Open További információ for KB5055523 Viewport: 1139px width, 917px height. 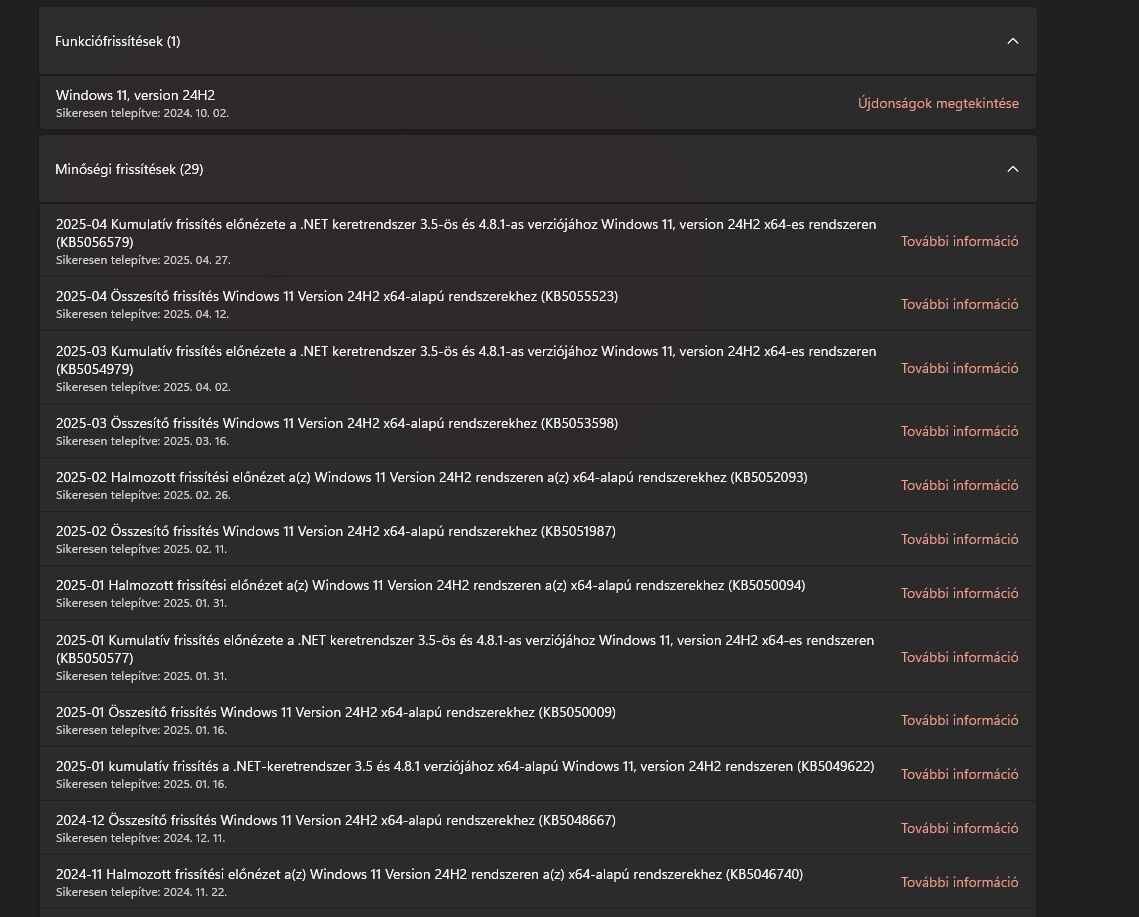click(x=959, y=304)
